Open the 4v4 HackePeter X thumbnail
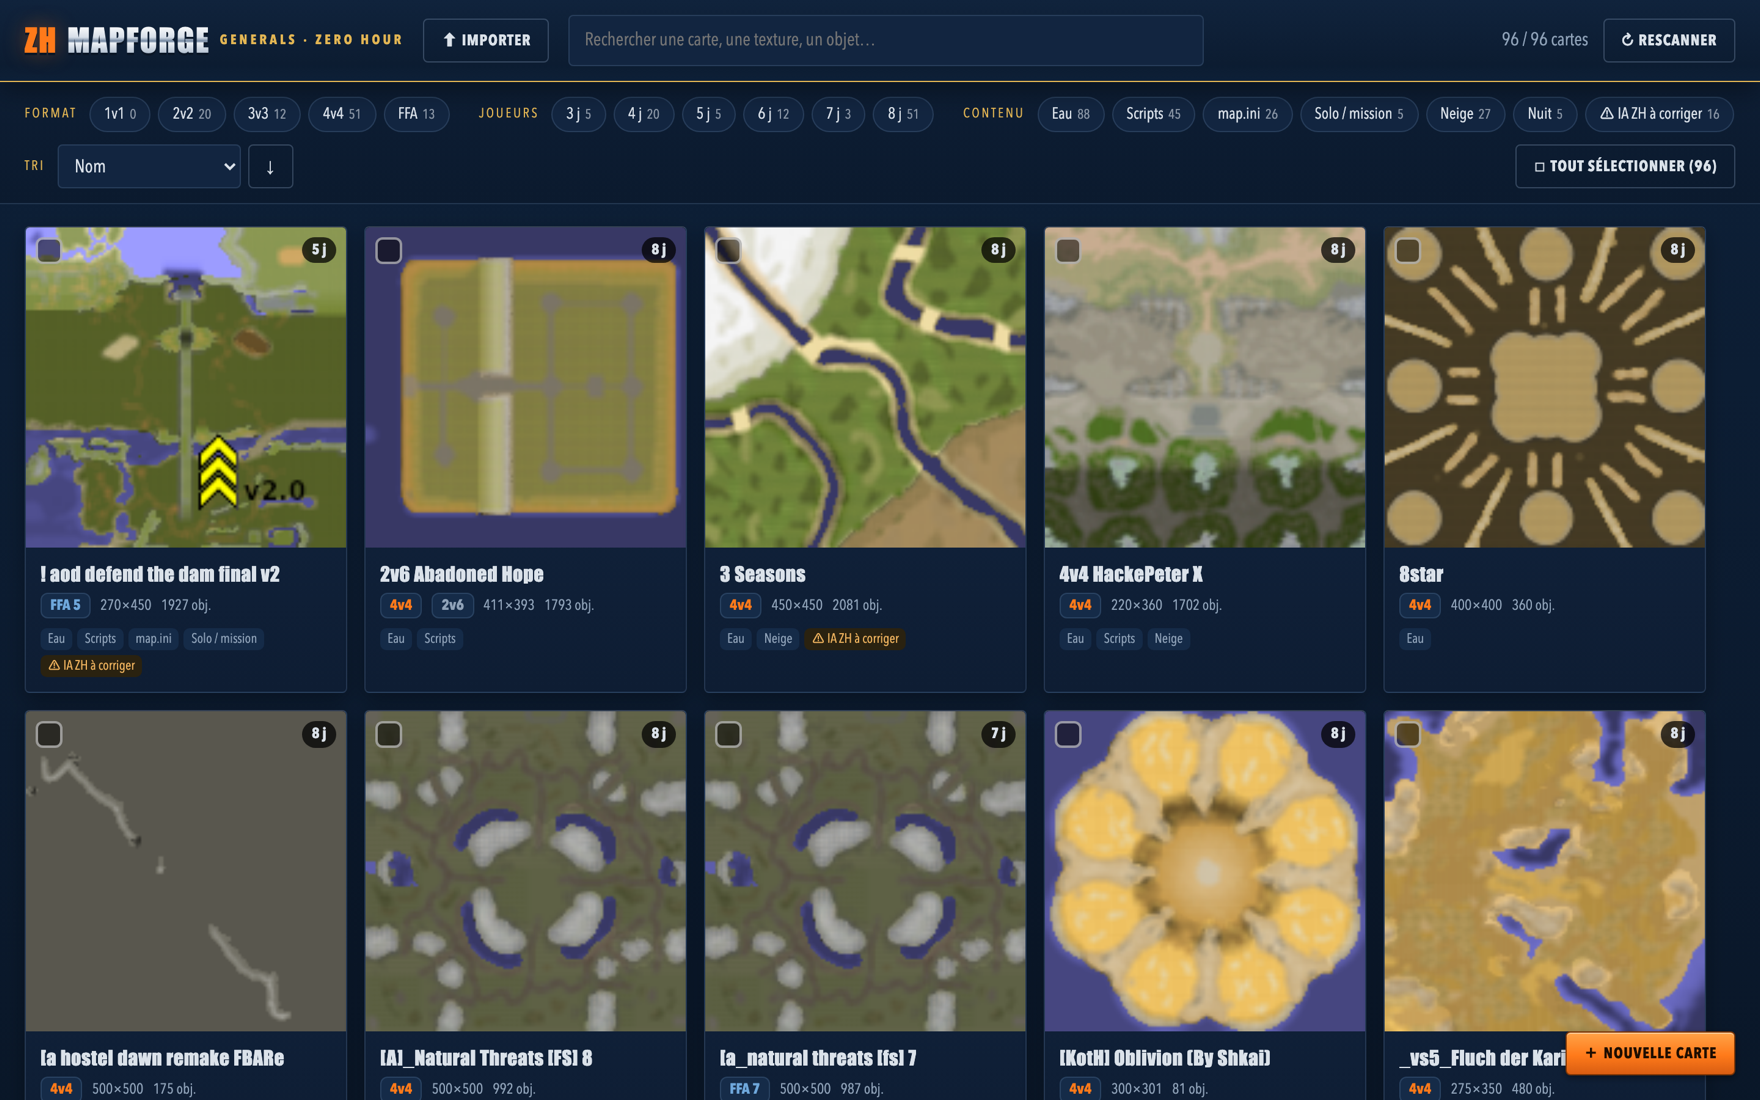1760x1100 pixels. pos(1205,387)
